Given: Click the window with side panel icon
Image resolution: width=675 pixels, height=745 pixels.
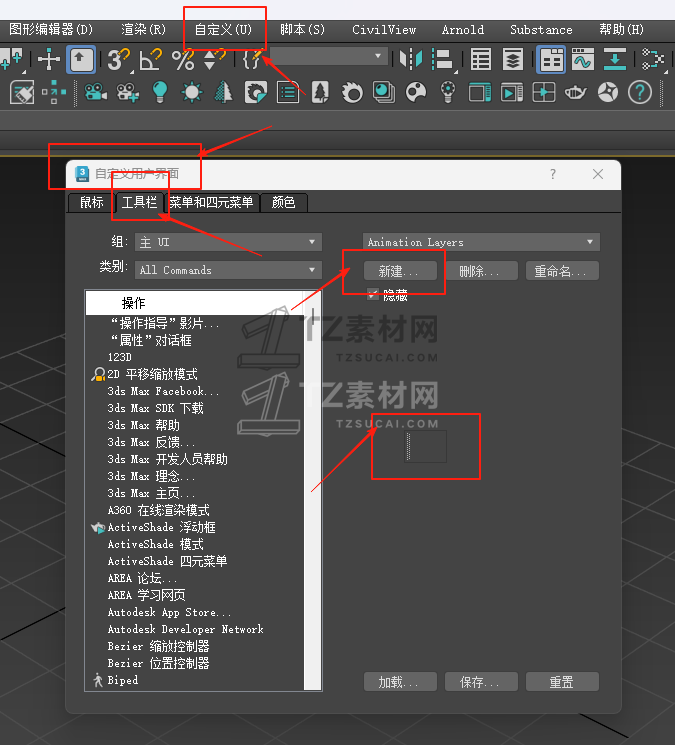Looking at the screenshot, I should (x=480, y=92).
